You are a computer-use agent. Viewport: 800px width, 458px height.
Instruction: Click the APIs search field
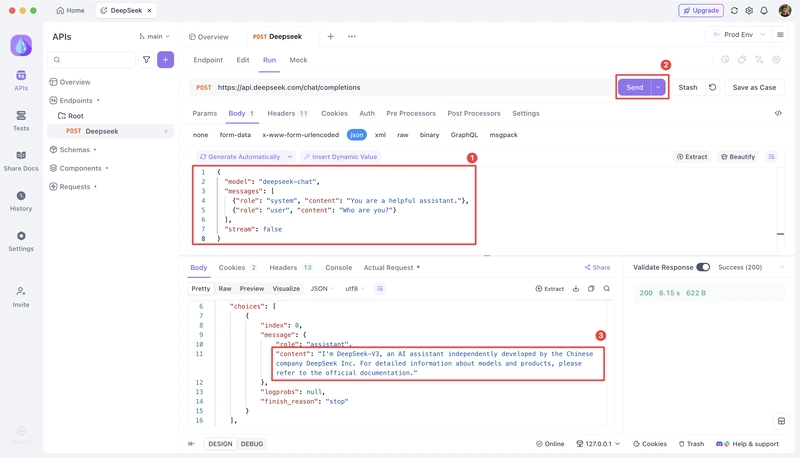[x=92, y=60]
